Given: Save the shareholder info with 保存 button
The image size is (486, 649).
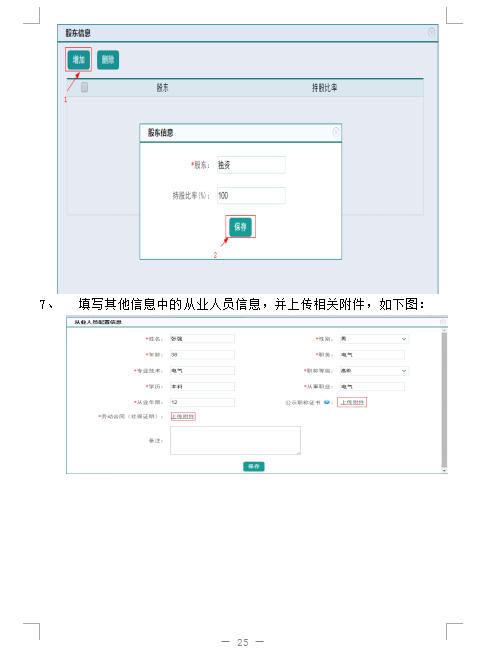Looking at the screenshot, I should tap(241, 227).
